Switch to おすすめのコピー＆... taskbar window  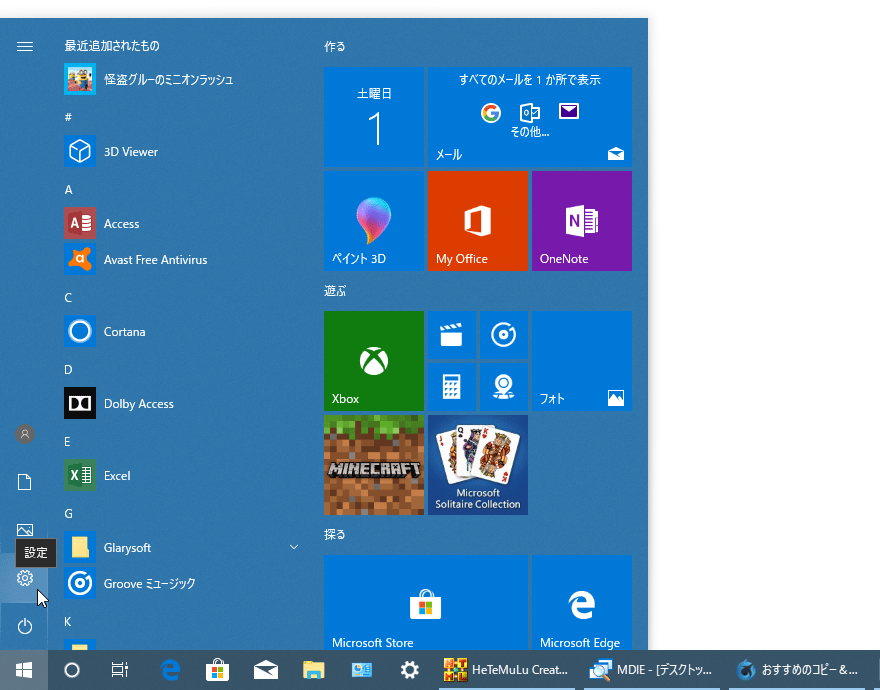click(x=798, y=670)
